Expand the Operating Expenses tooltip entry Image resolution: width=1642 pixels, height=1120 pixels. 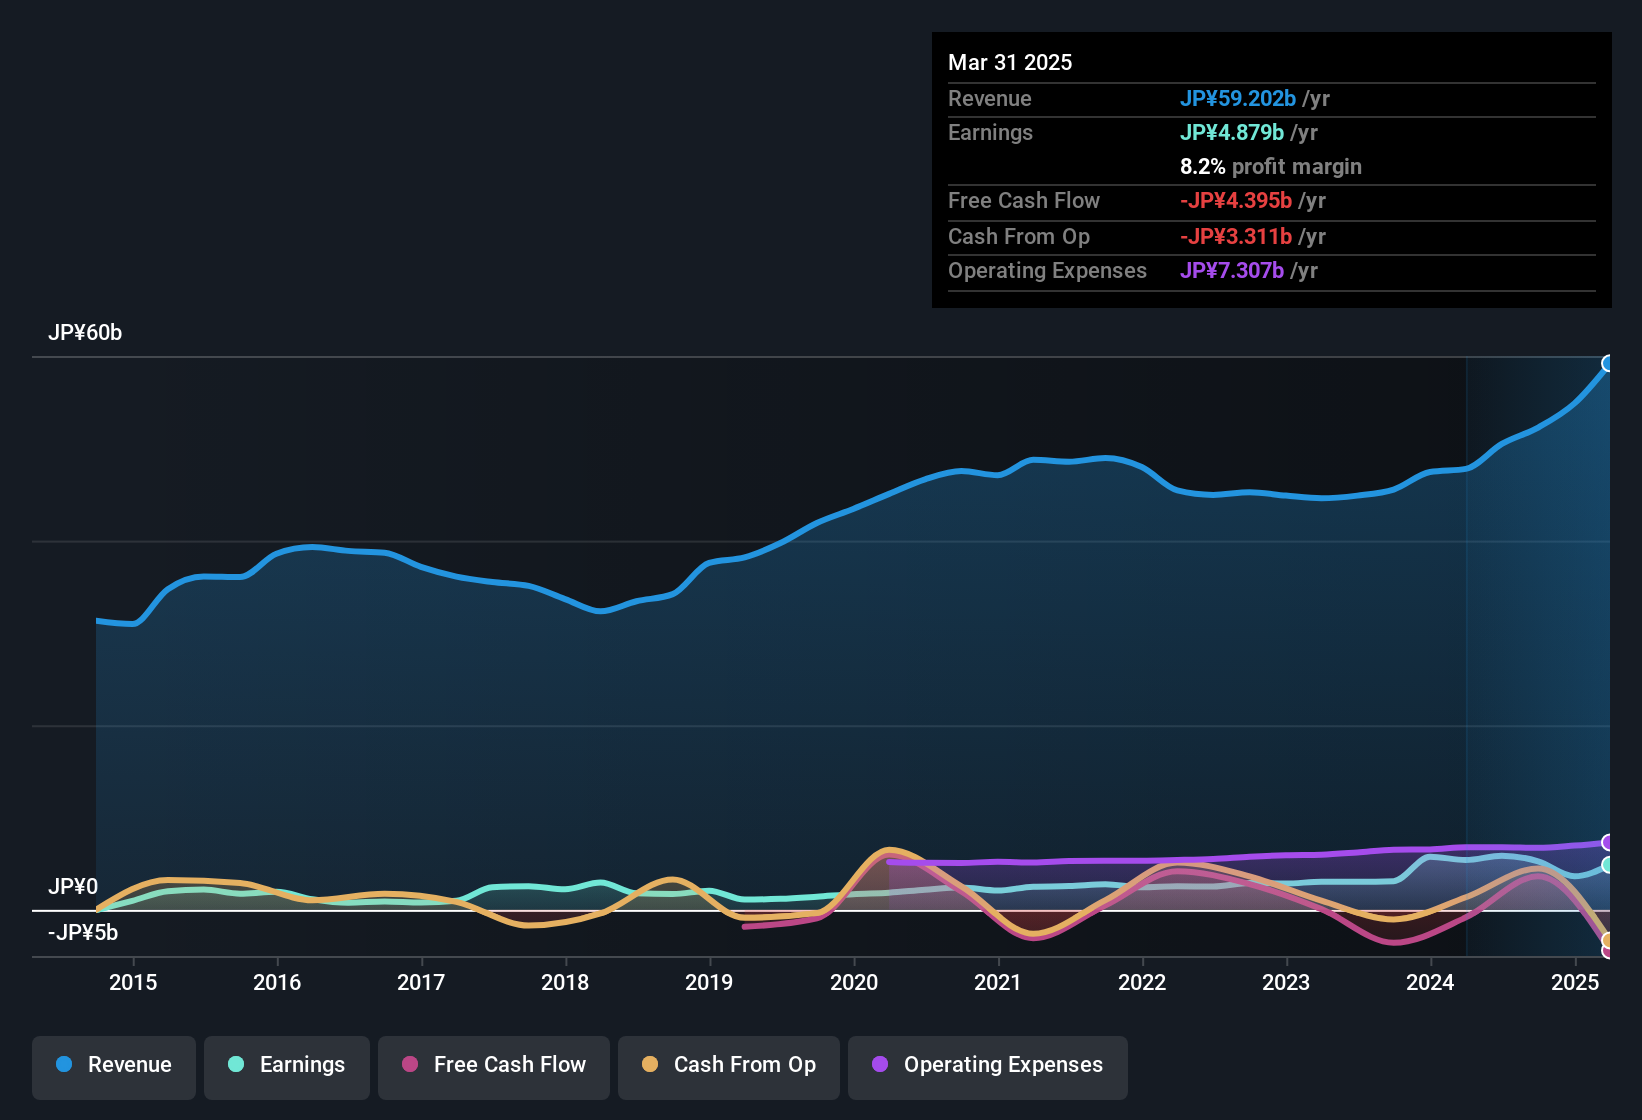tap(1047, 270)
